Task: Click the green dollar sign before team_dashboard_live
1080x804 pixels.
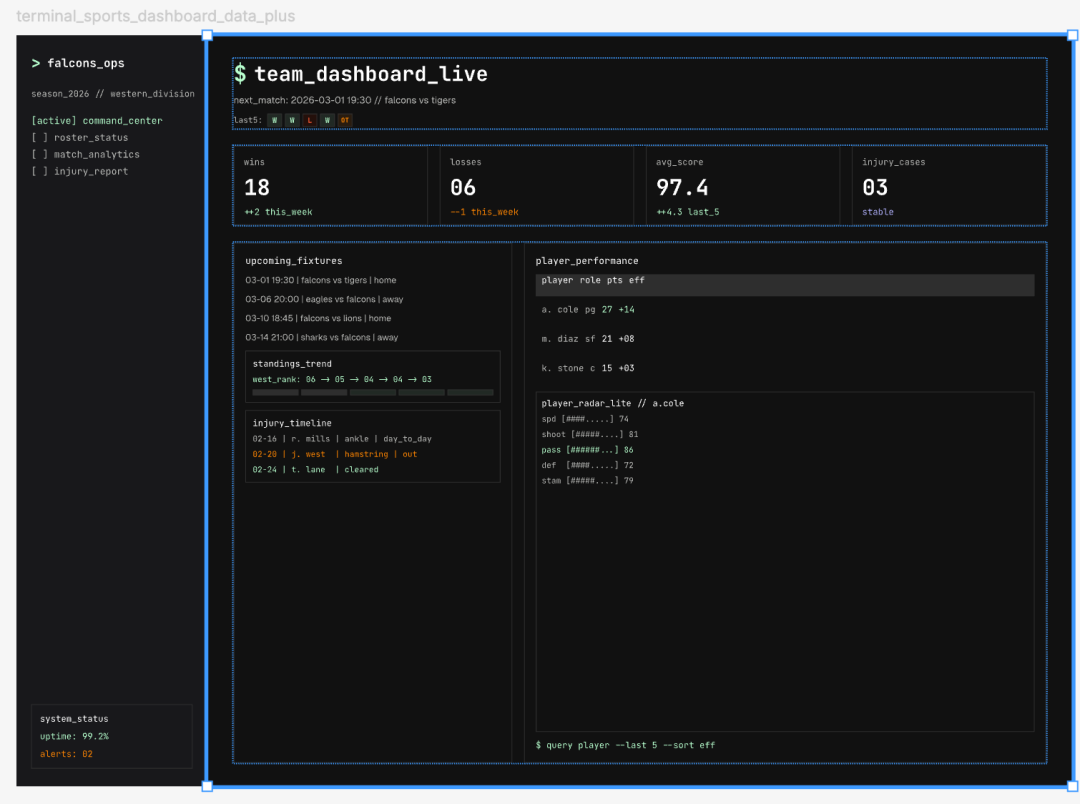Action: click(240, 74)
